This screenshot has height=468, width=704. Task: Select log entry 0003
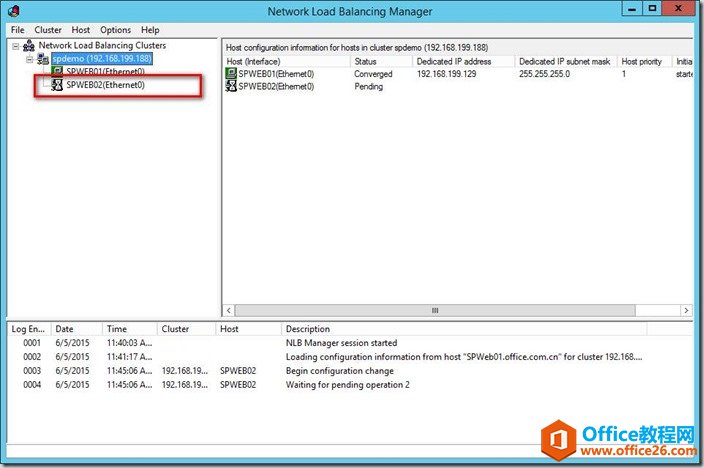[x=32, y=371]
